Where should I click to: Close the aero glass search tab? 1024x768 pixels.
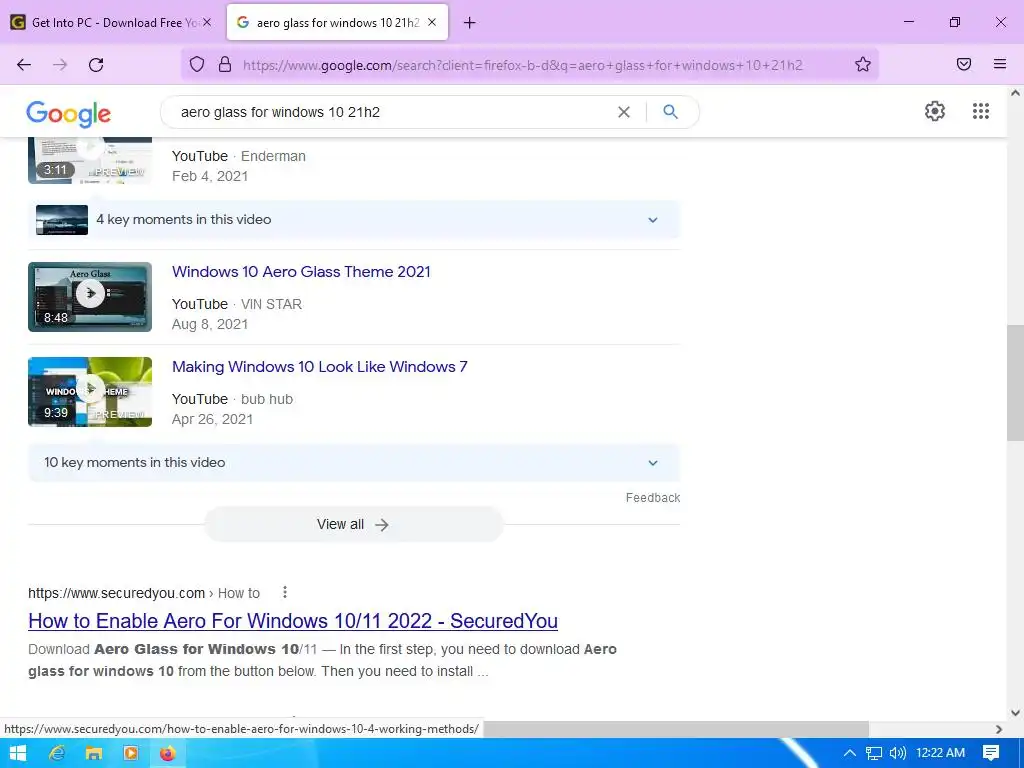click(x=432, y=22)
